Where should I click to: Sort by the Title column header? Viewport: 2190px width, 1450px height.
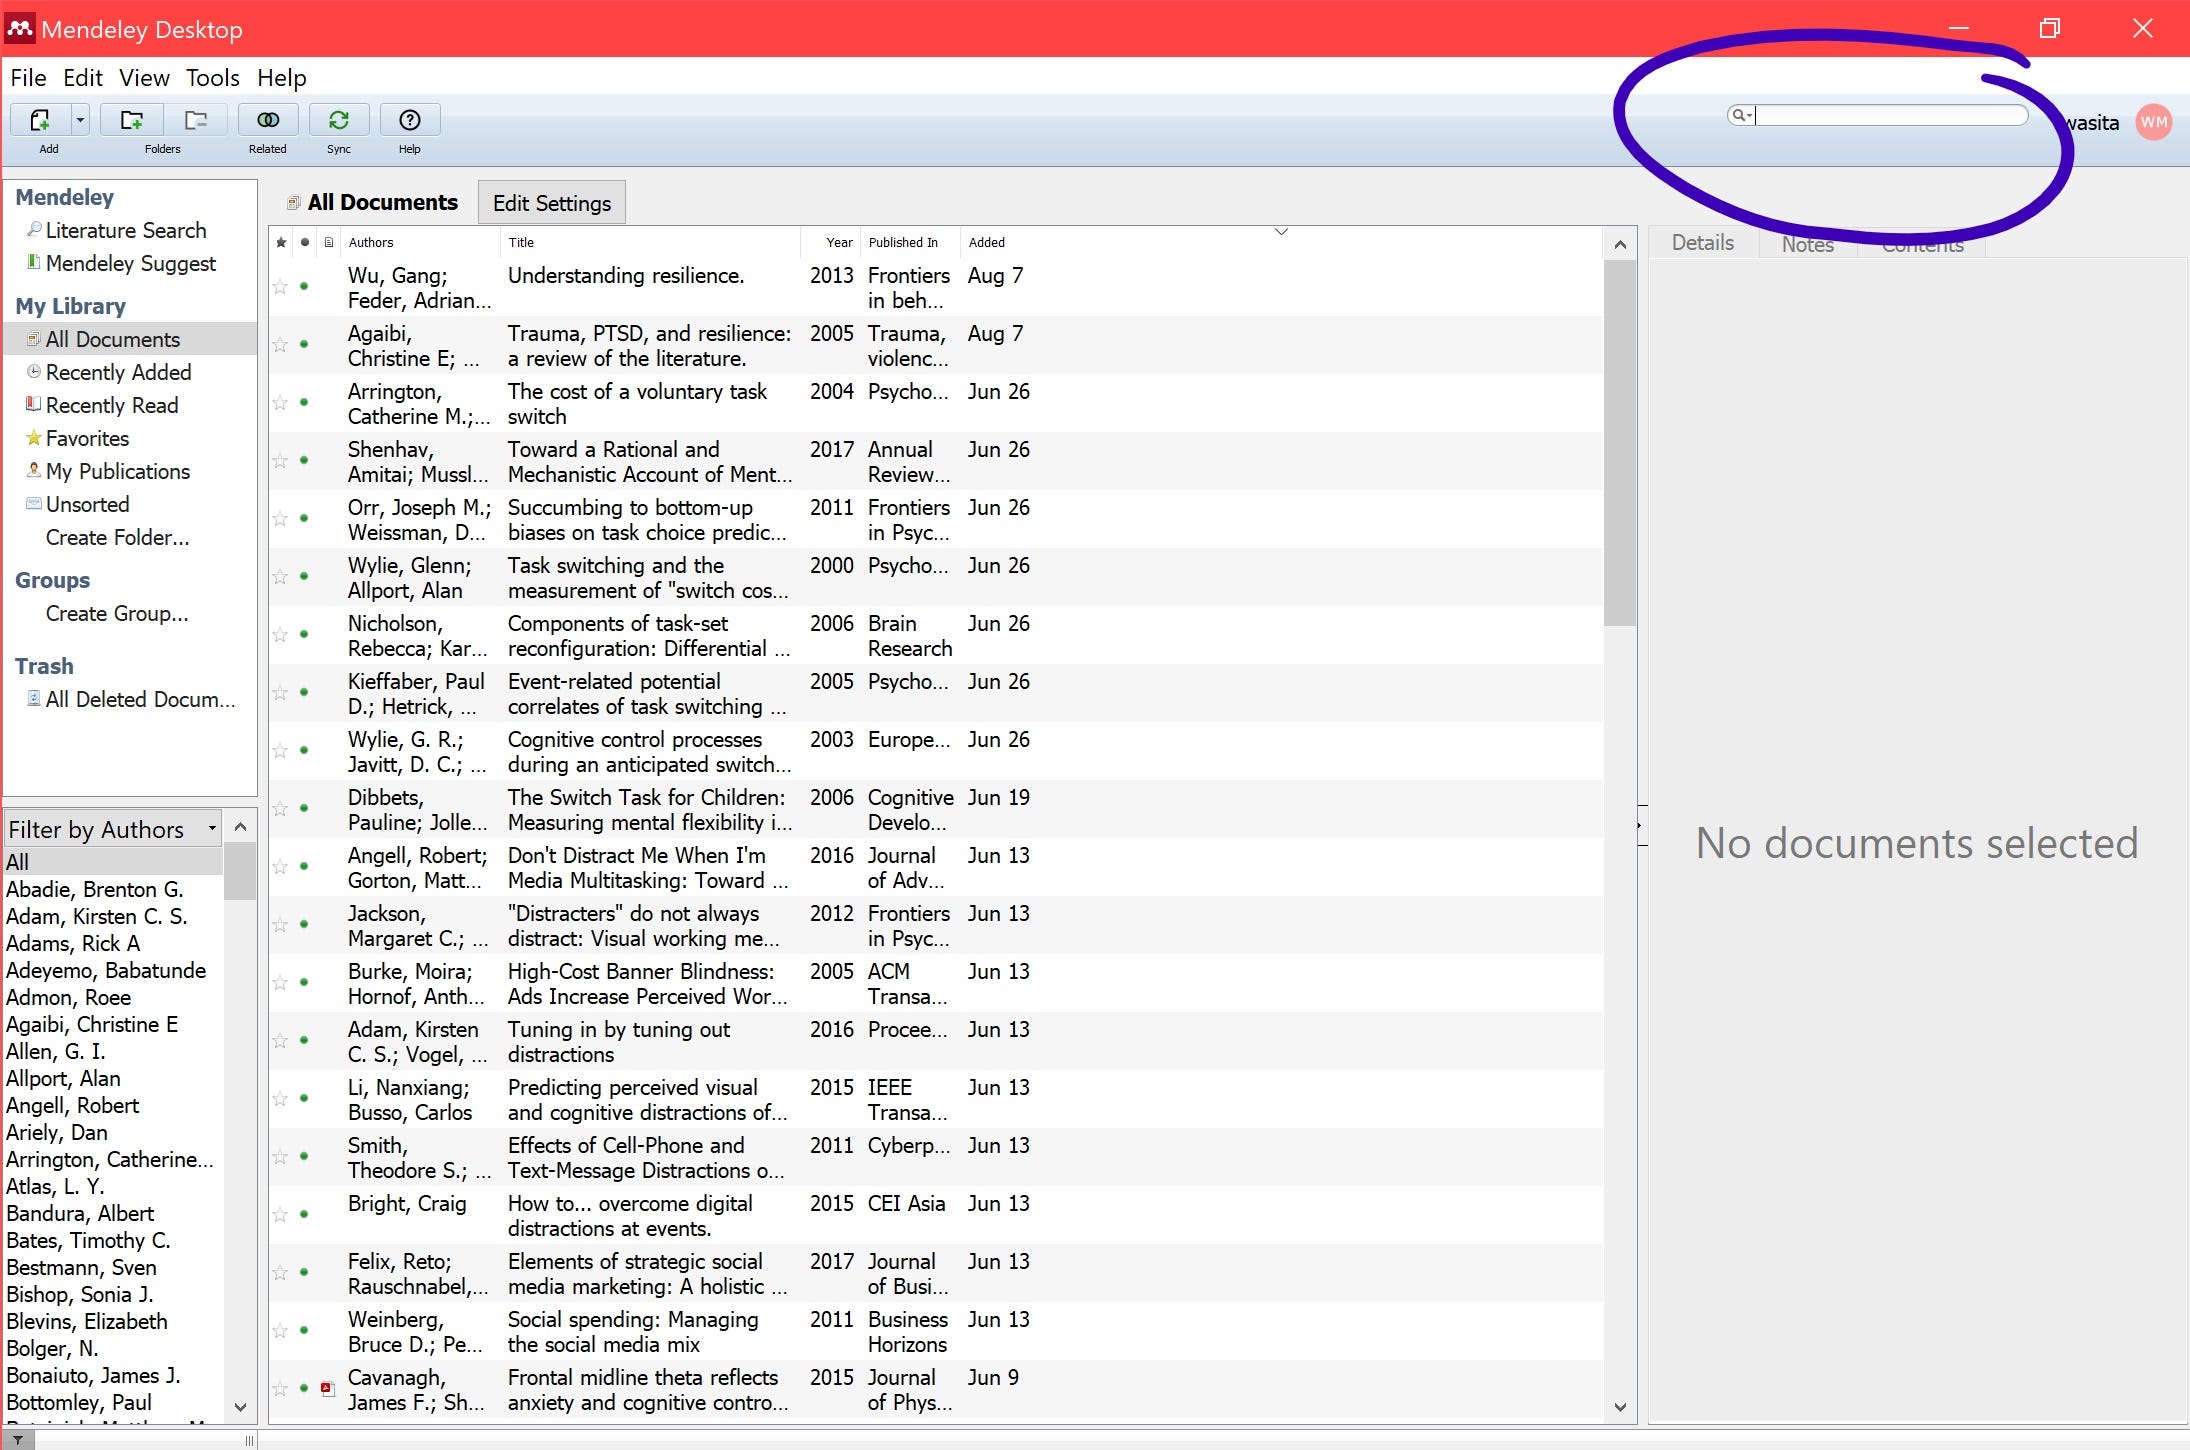click(650, 242)
